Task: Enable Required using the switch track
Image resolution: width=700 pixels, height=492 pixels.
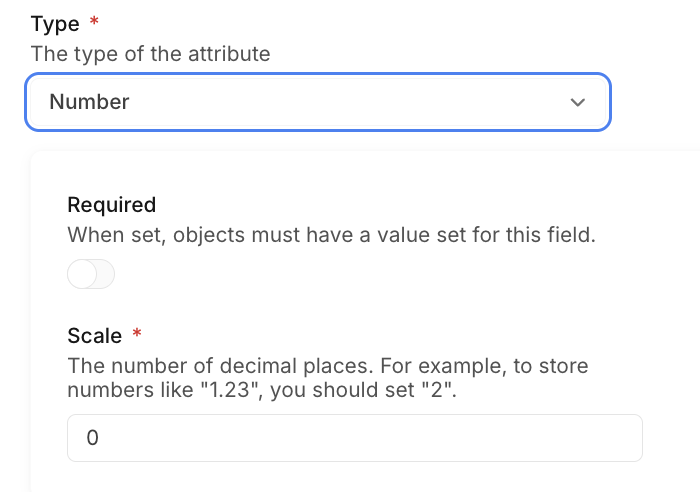Action: pos(102,274)
